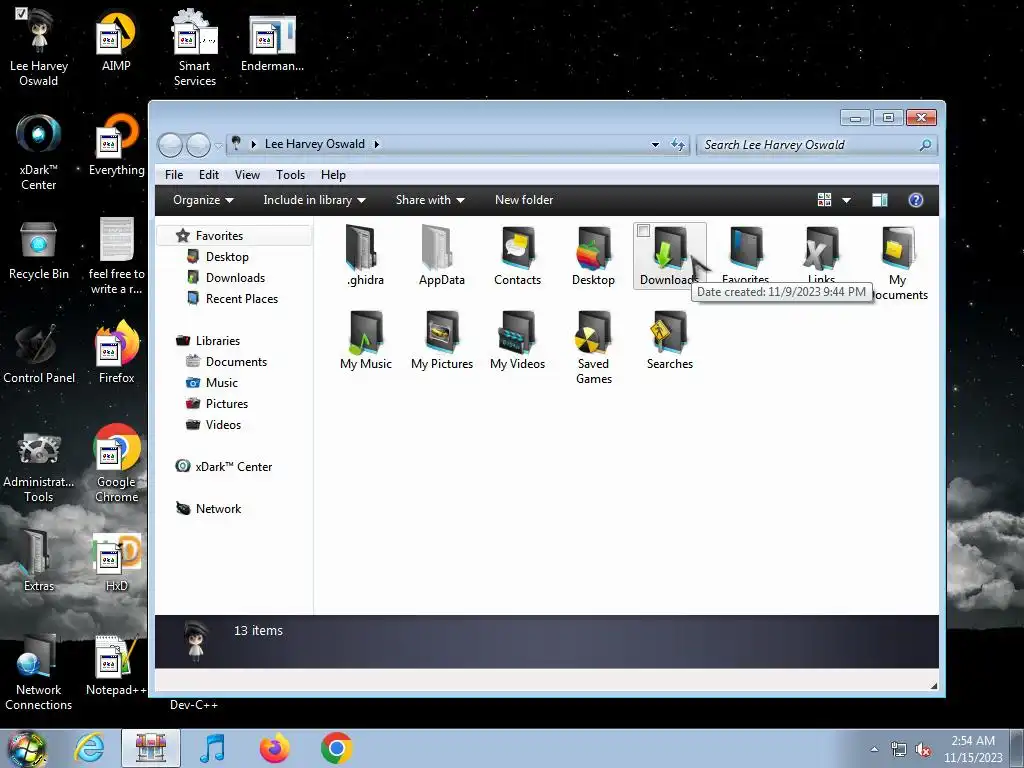Viewport: 1024px width, 768px height.
Task: Open the Include in library dropdown
Action: pos(314,200)
